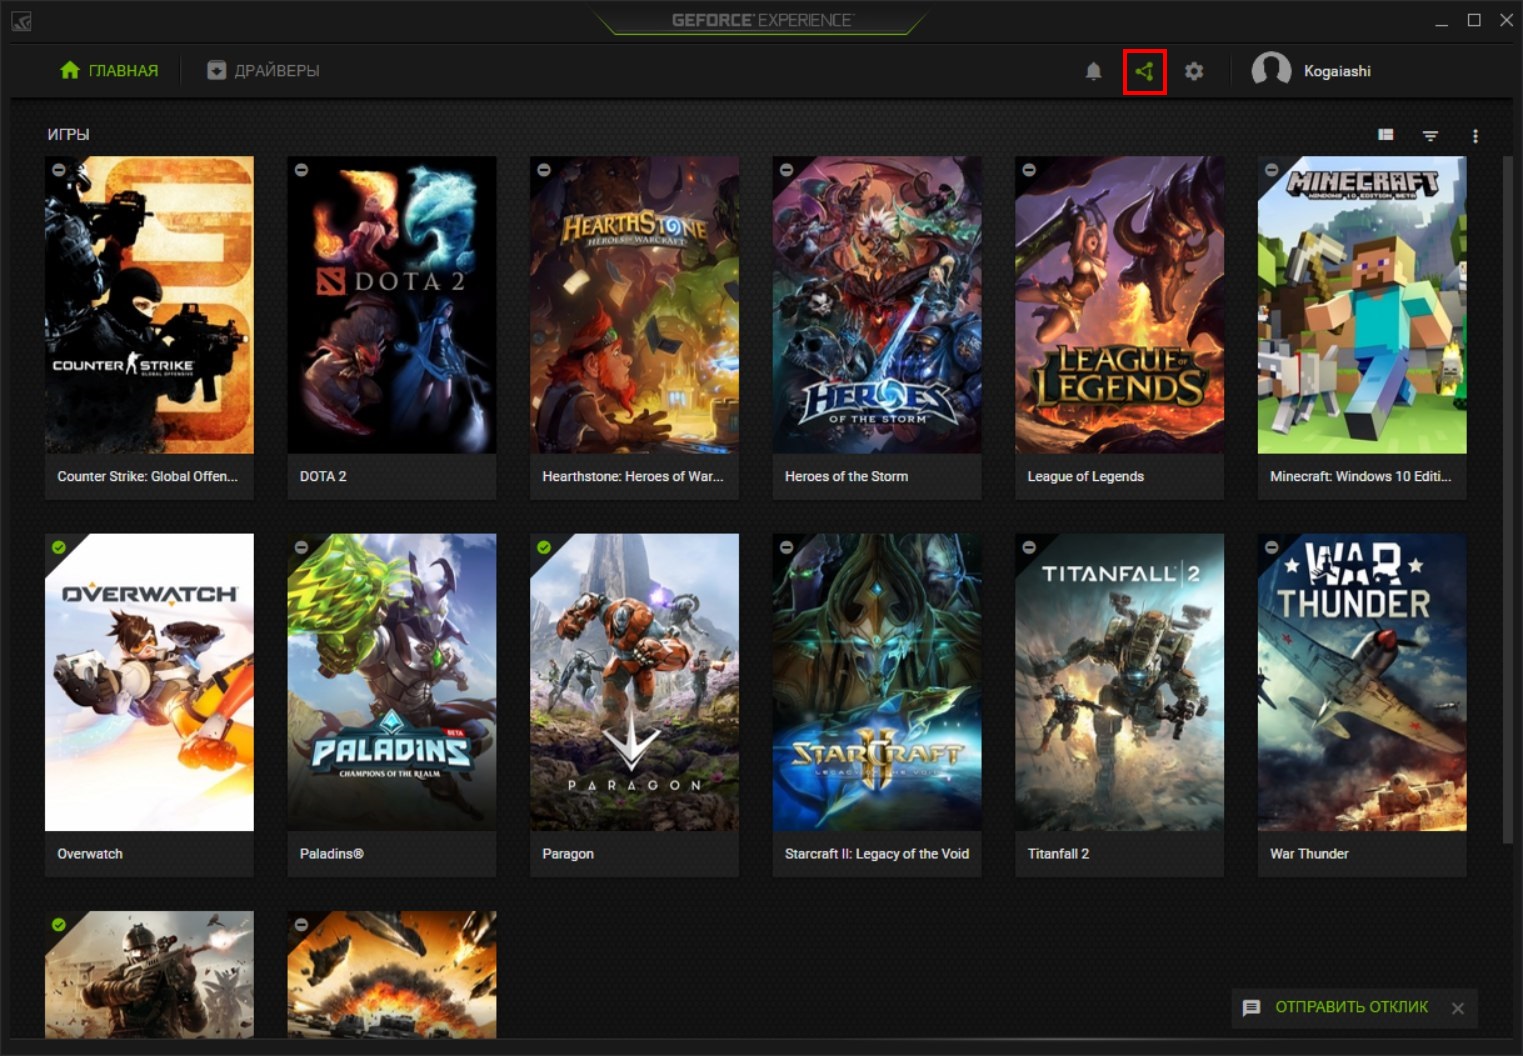1523x1056 pixels.
Task: Open the Minecraft game cover
Action: 1362,305
